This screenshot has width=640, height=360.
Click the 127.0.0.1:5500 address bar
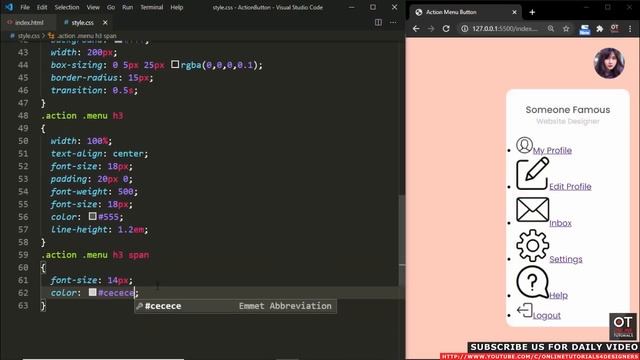coord(505,29)
